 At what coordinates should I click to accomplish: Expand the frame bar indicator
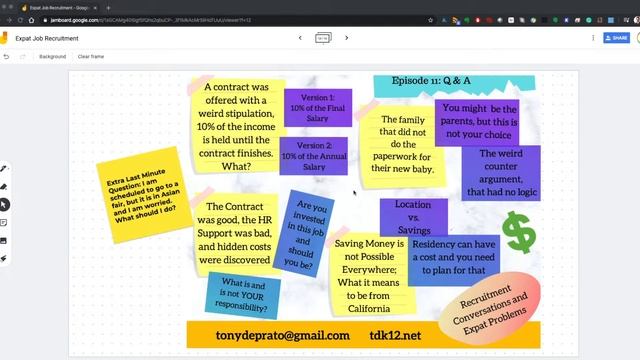click(x=323, y=38)
